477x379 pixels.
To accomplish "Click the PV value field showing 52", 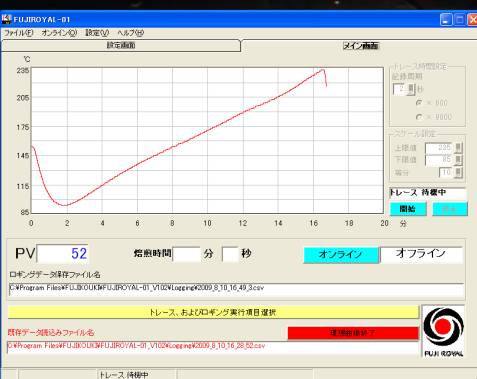I will click(63, 254).
